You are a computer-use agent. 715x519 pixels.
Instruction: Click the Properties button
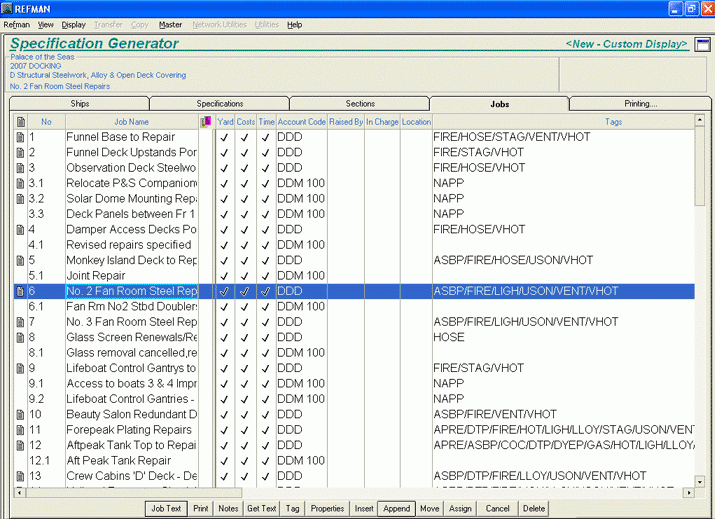[327, 509]
